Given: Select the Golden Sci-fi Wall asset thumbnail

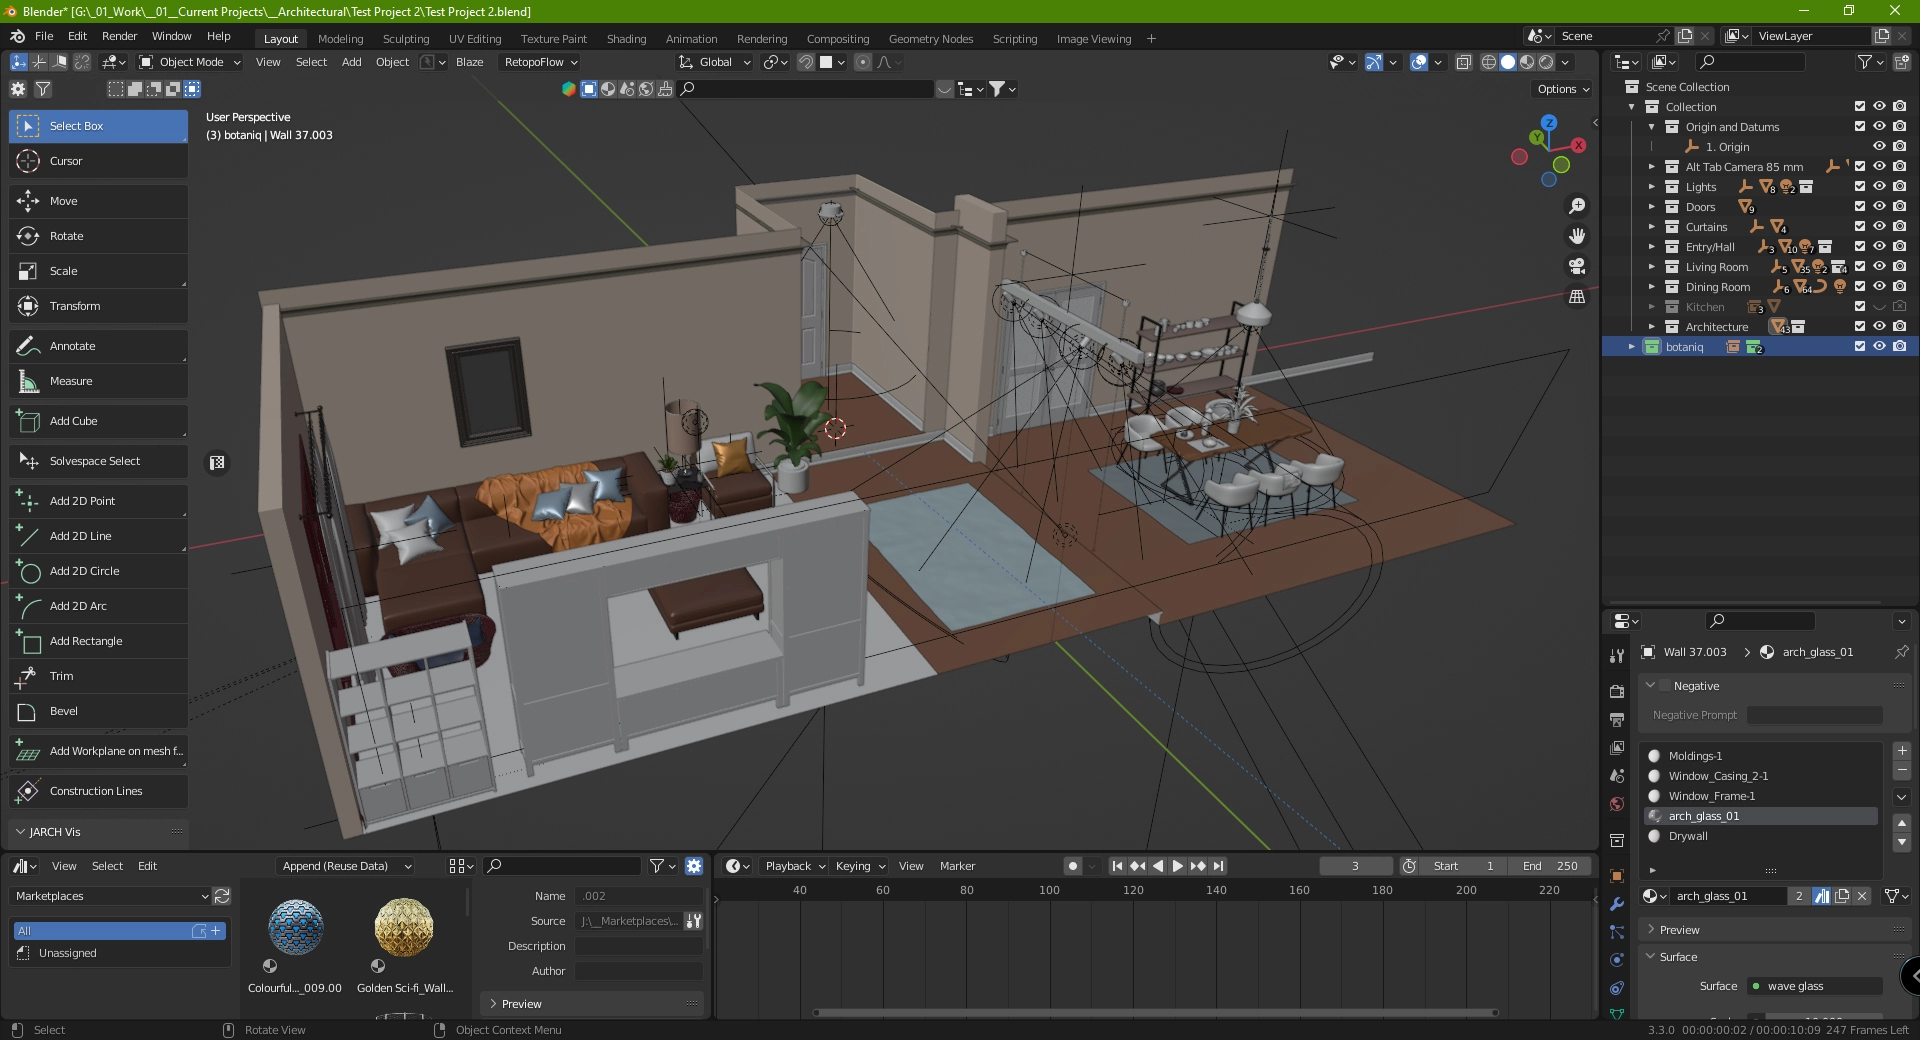Looking at the screenshot, I should click(x=404, y=927).
